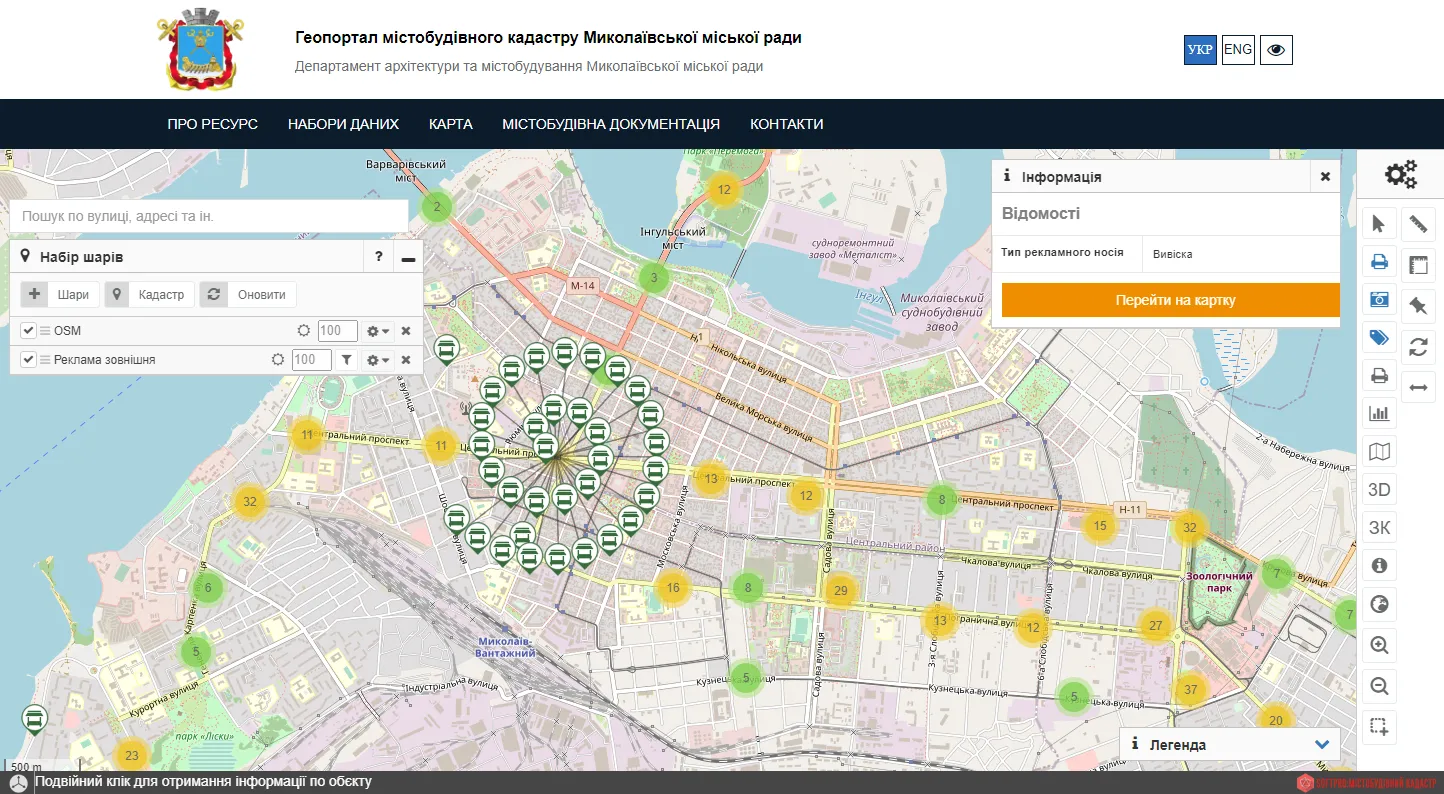Grab the OSM layer reorder handle
Image resolution: width=1444 pixels, height=794 pixels.
tap(45, 331)
